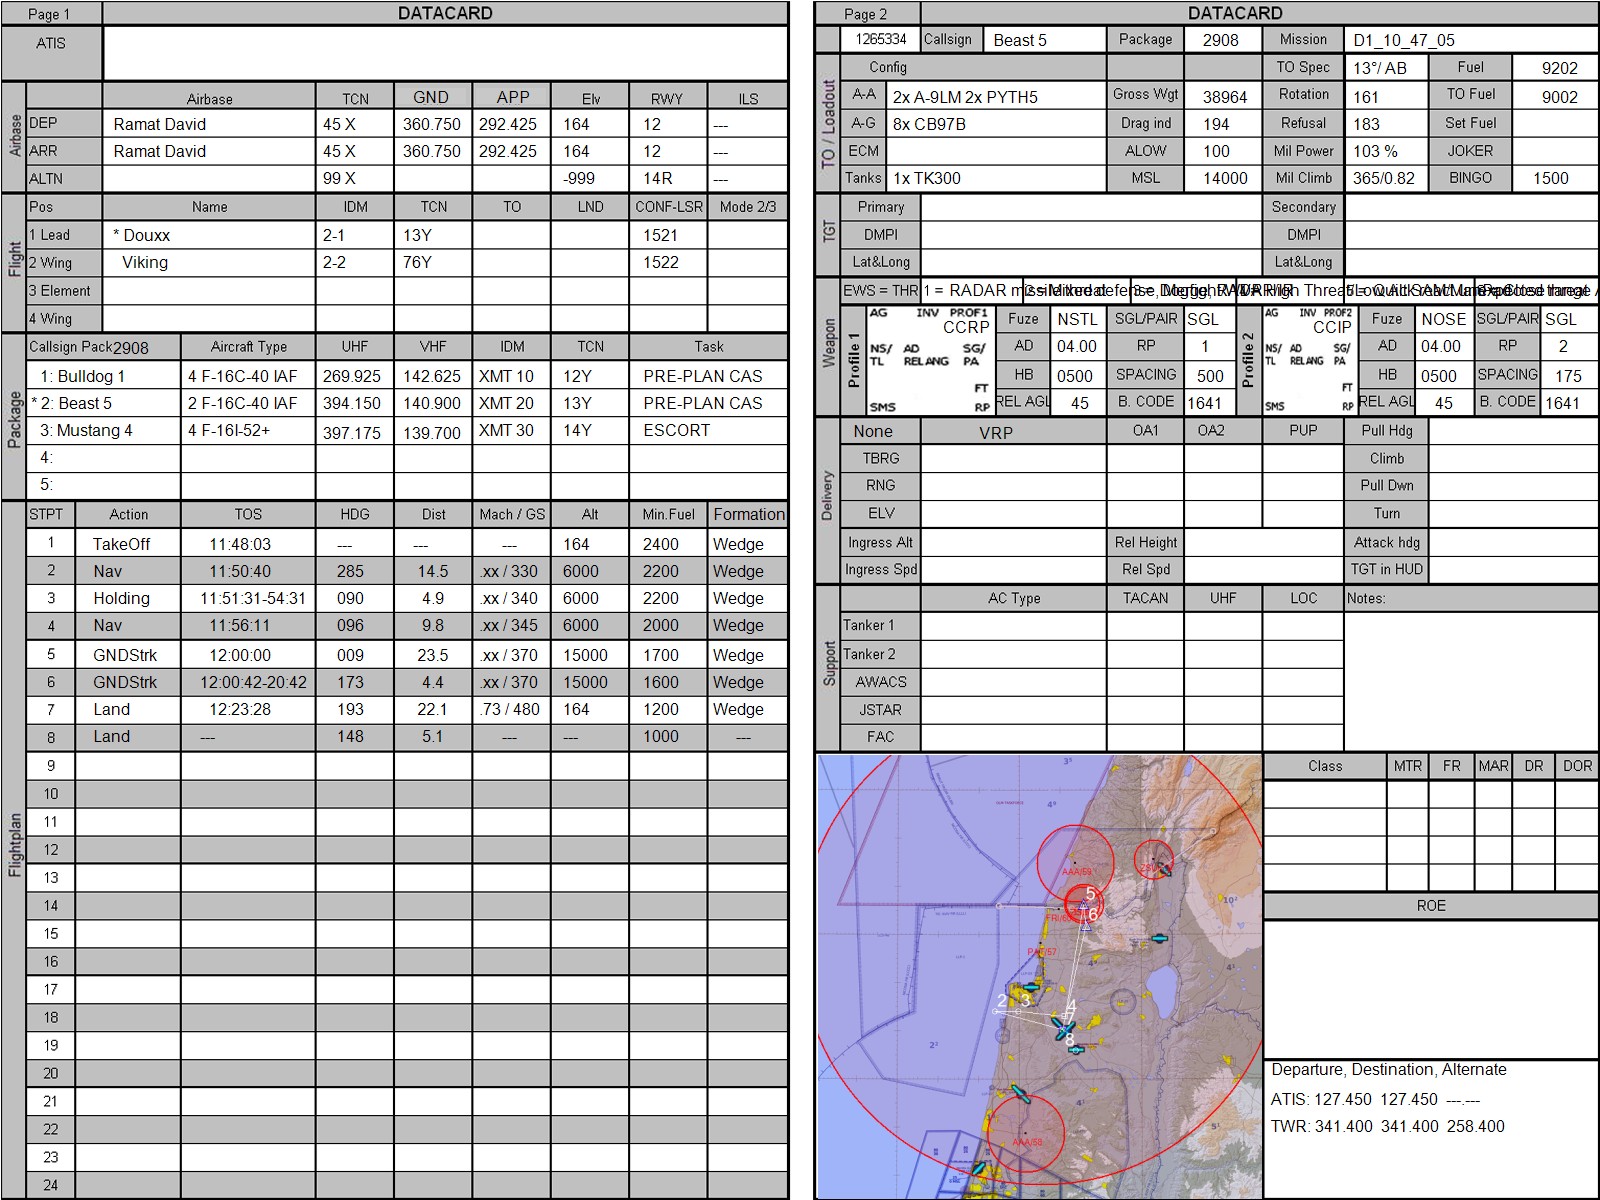
Task: Click the empty ROE text area
Action: point(1431,988)
